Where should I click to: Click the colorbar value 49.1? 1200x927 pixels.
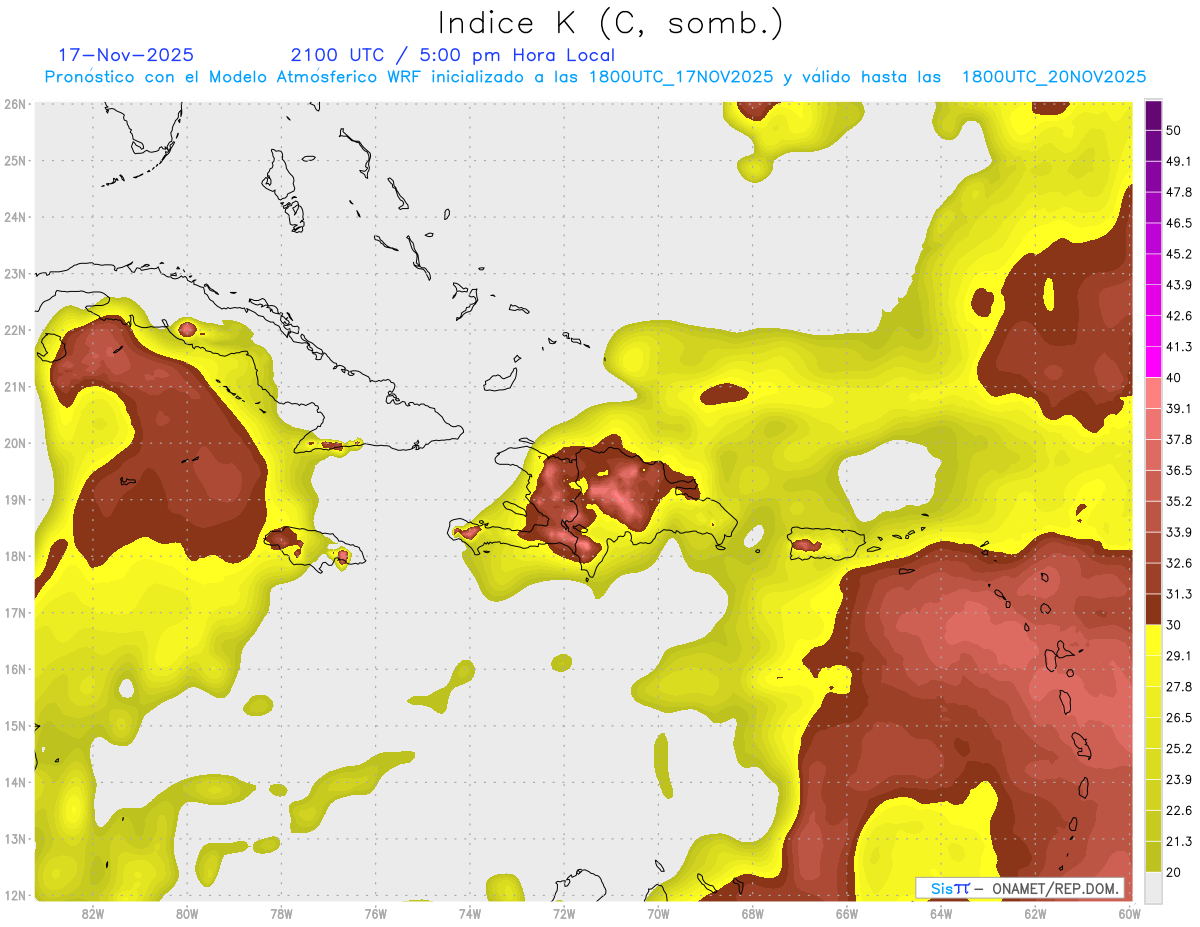click(x=1179, y=161)
